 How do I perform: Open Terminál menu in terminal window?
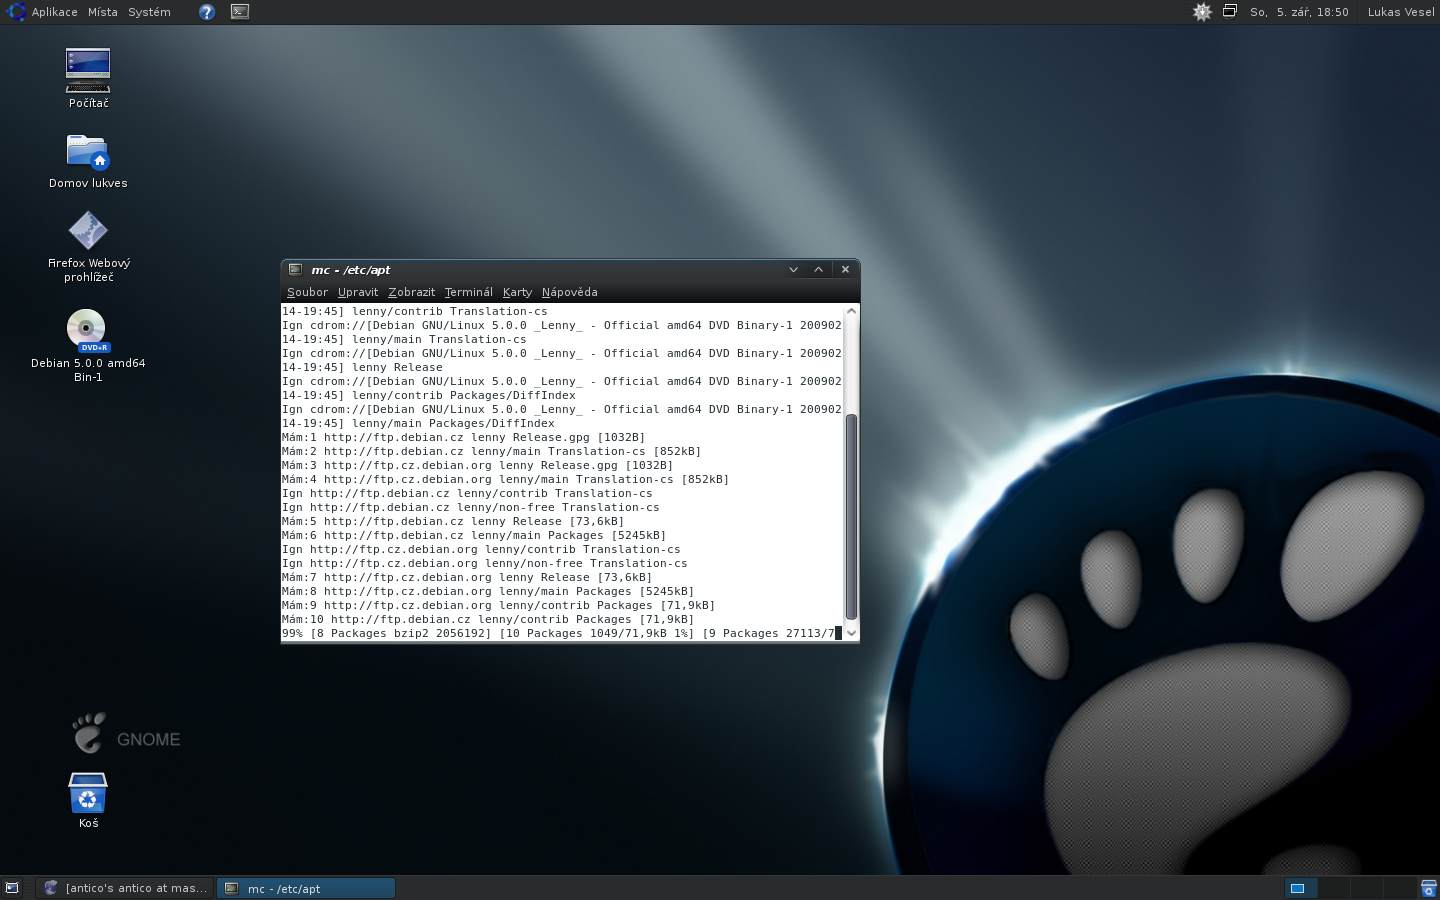pyautogui.click(x=468, y=292)
